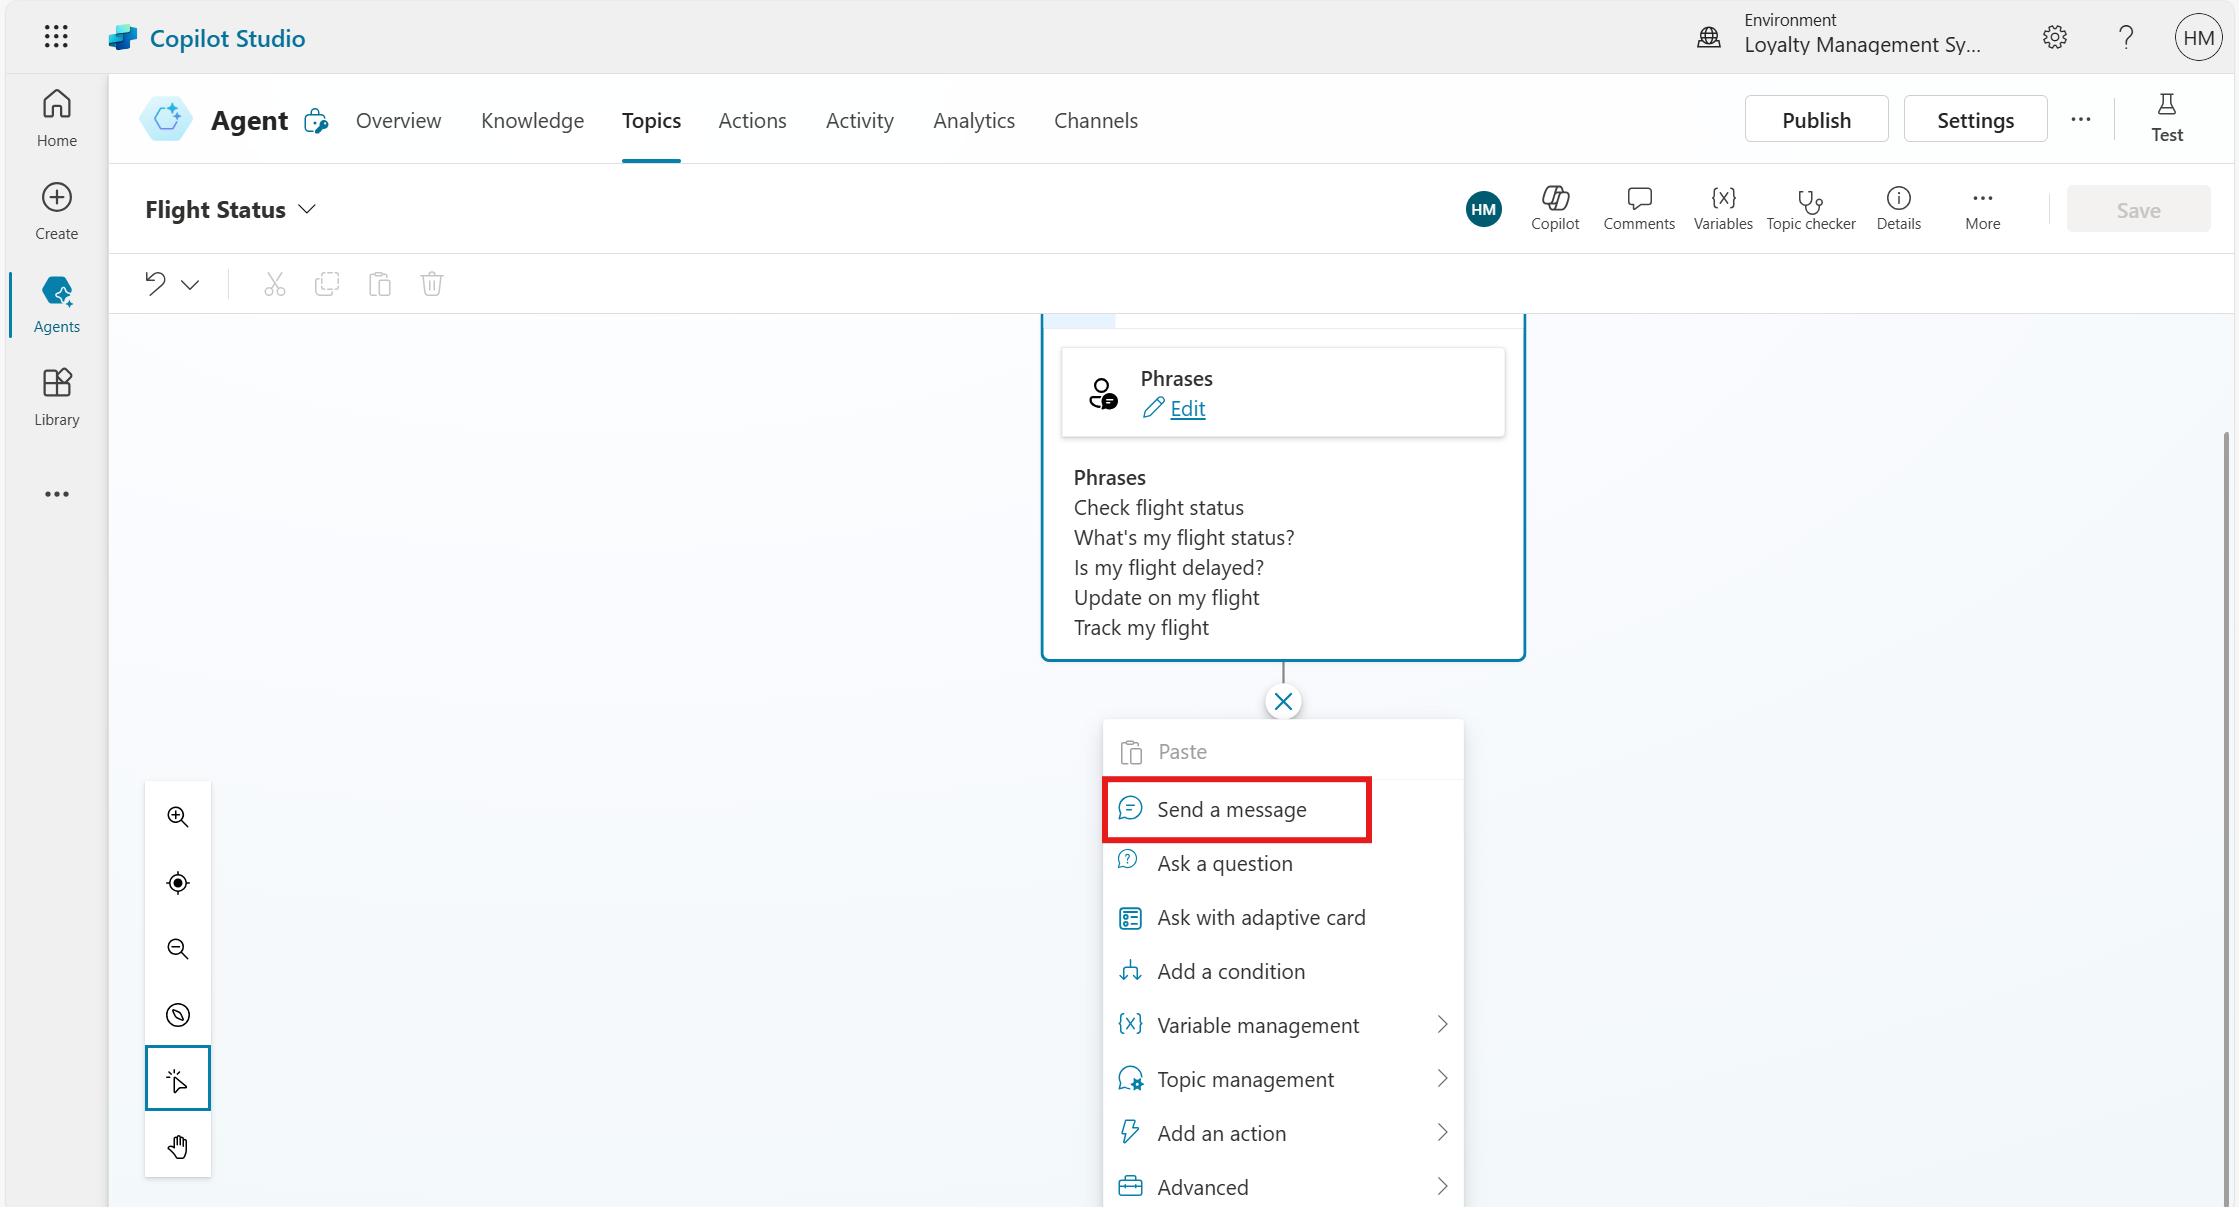Close the add node menu with X
This screenshot has height=1207, width=2239.
1283,702
